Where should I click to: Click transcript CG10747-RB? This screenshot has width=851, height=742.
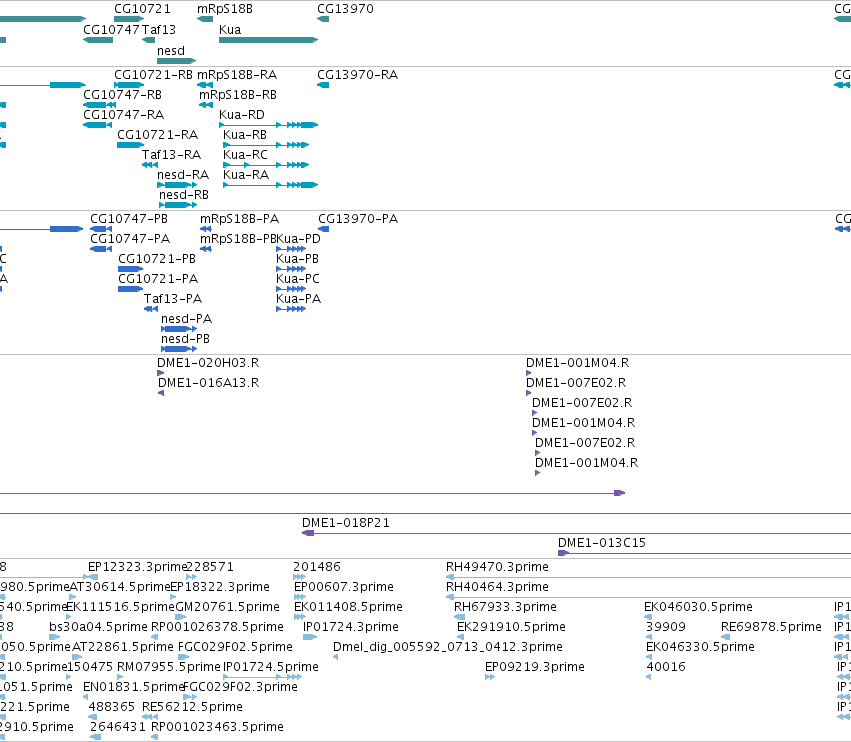coord(99,105)
